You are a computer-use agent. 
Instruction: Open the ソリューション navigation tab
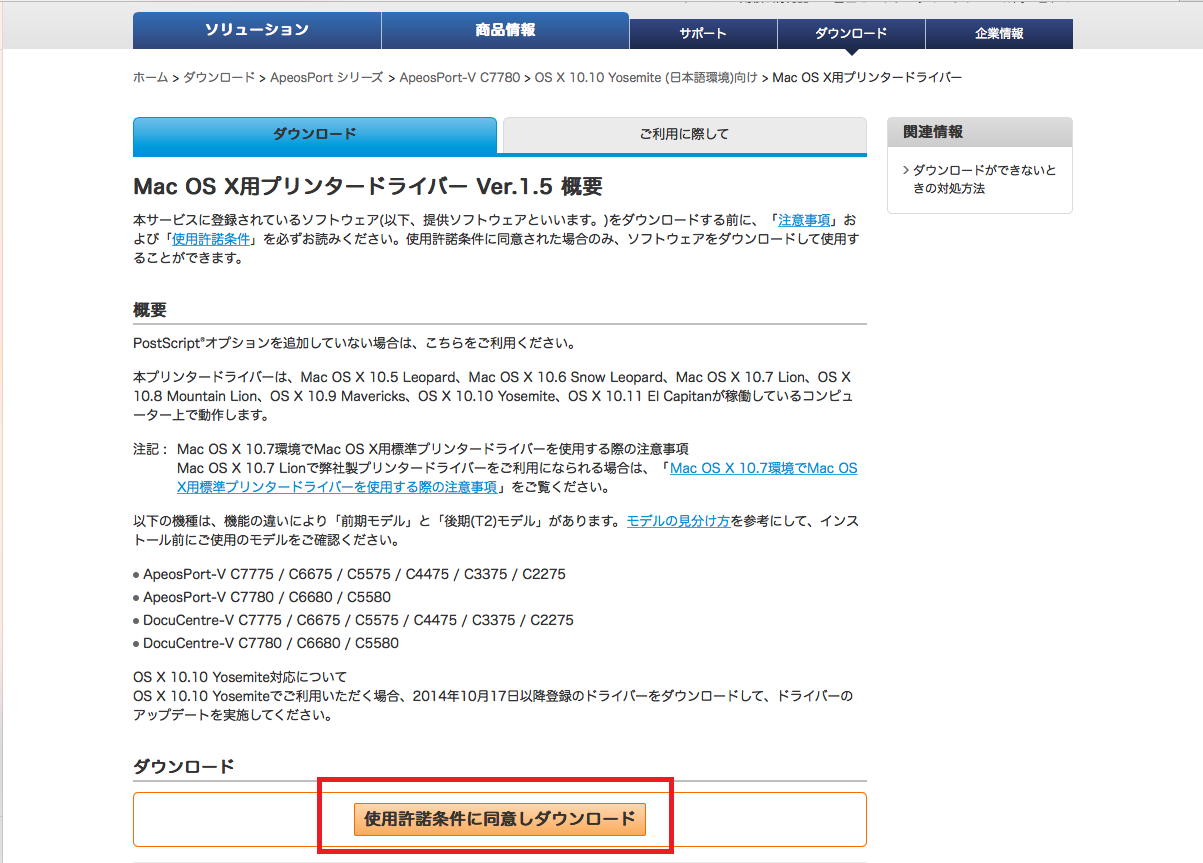tap(257, 30)
